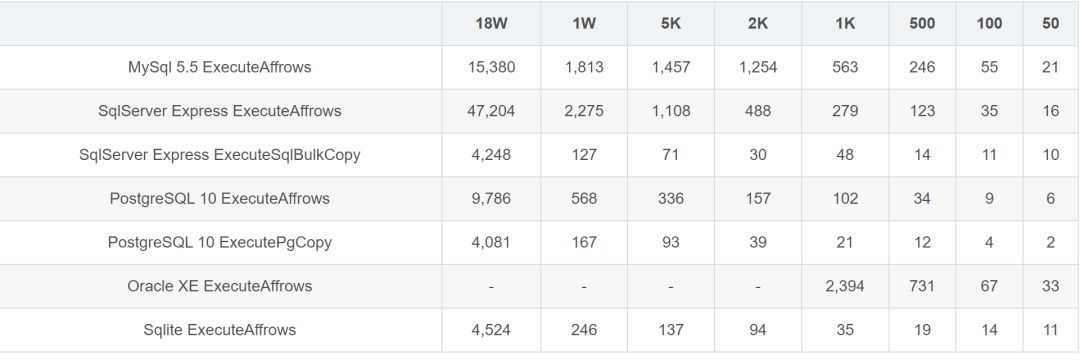
Task: Click PostgreSQL 10 ExecutePgCopy row label
Action: click(x=220, y=243)
